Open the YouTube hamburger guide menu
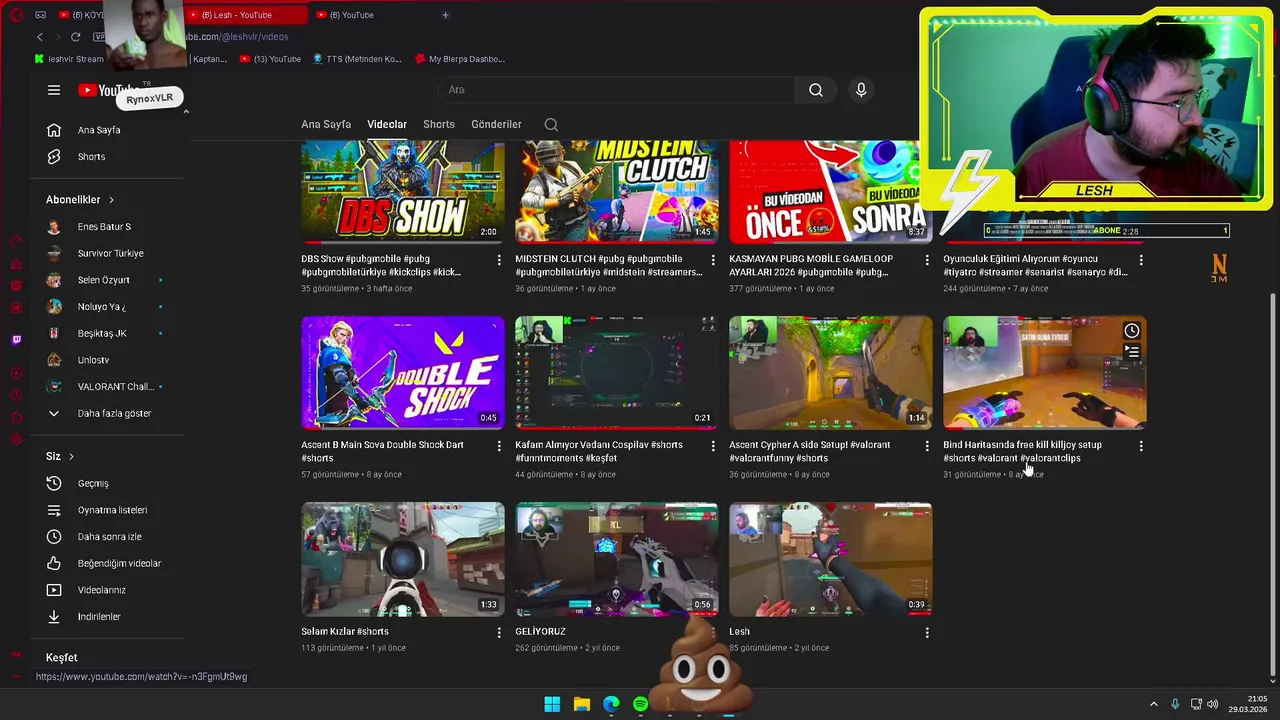Image resolution: width=1280 pixels, height=720 pixels. point(54,90)
